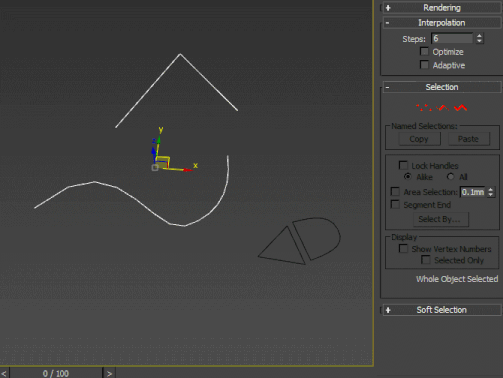This screenshot has width=503, height=378.
Task: Click the Steps value field
Action: pos(452,39)
